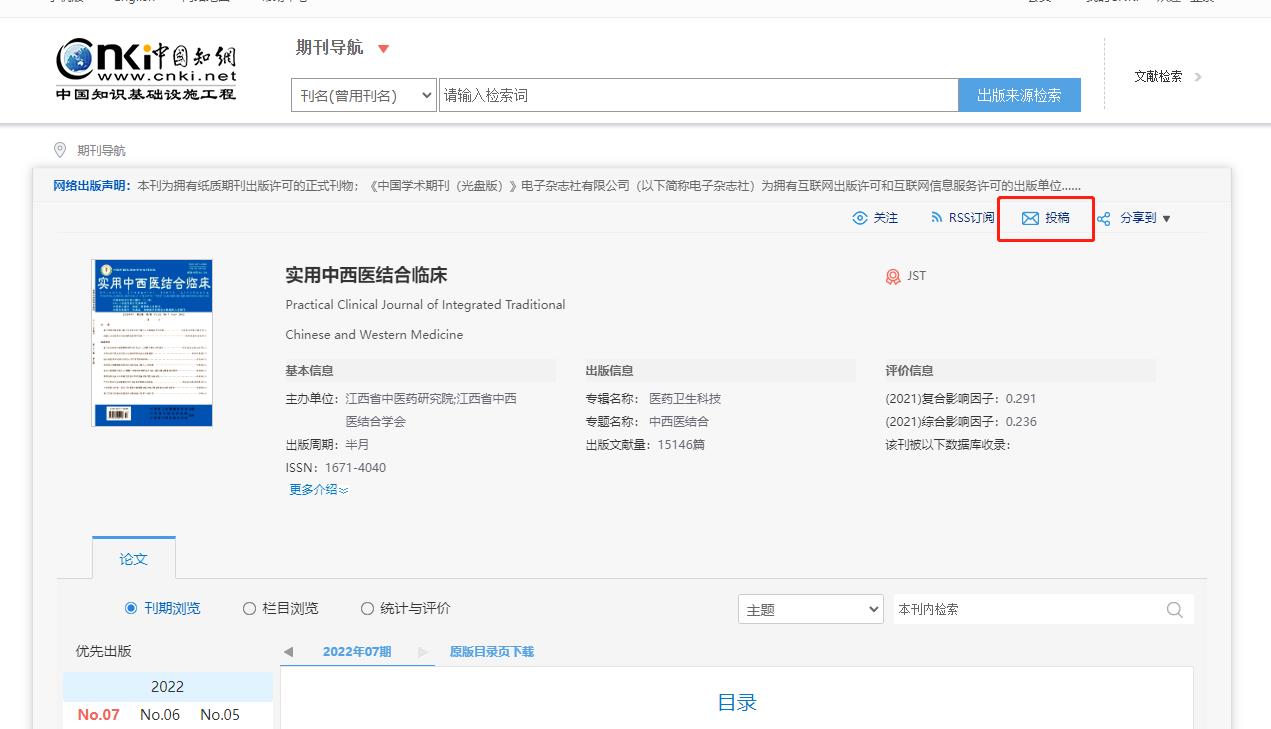
Task: Click the 投稿 envelope icon
Action: pyautogui.click(x=1030, y=218)
